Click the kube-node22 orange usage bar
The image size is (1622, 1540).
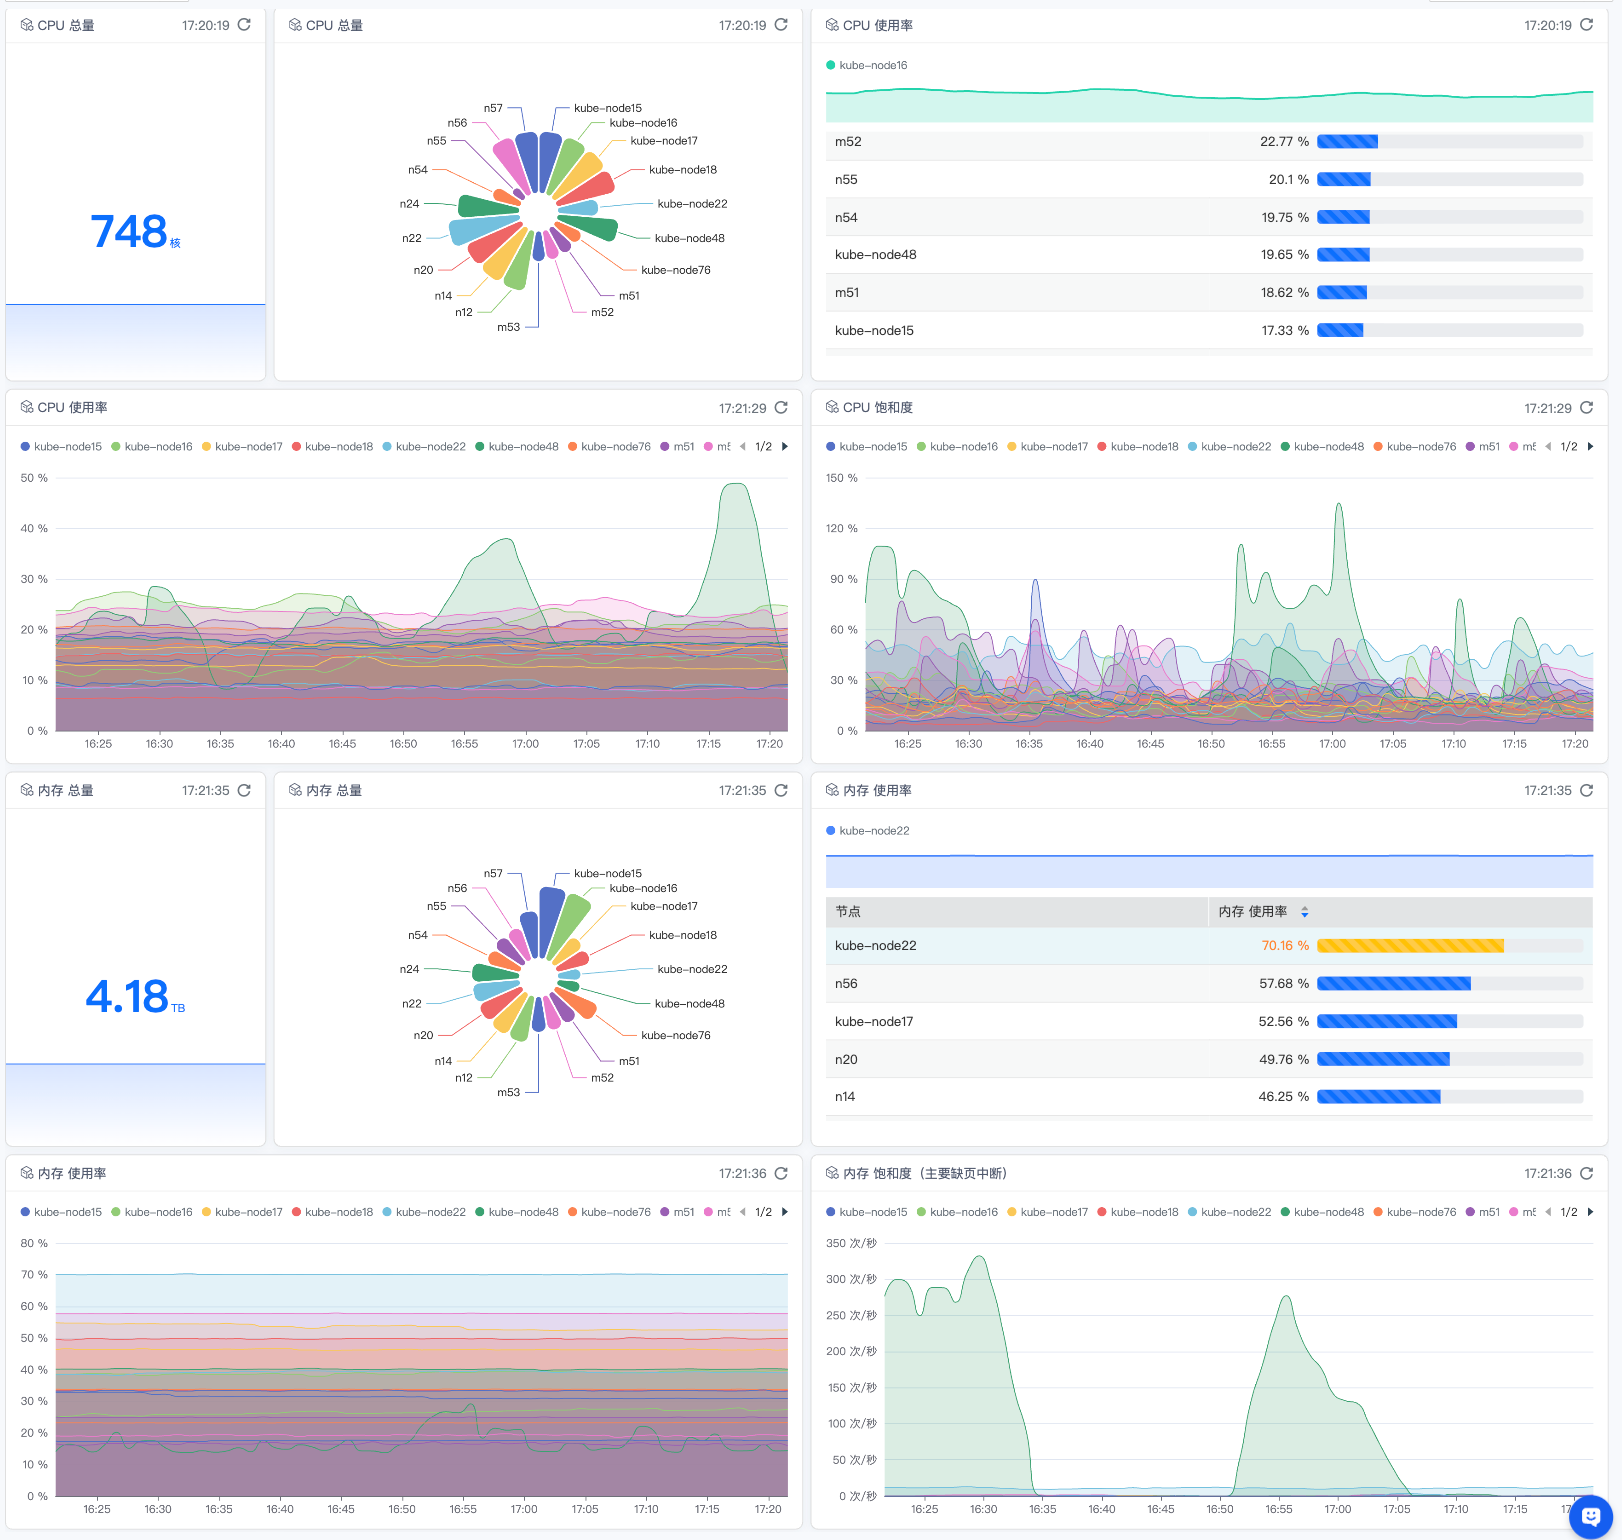(x=1410, y=946)
